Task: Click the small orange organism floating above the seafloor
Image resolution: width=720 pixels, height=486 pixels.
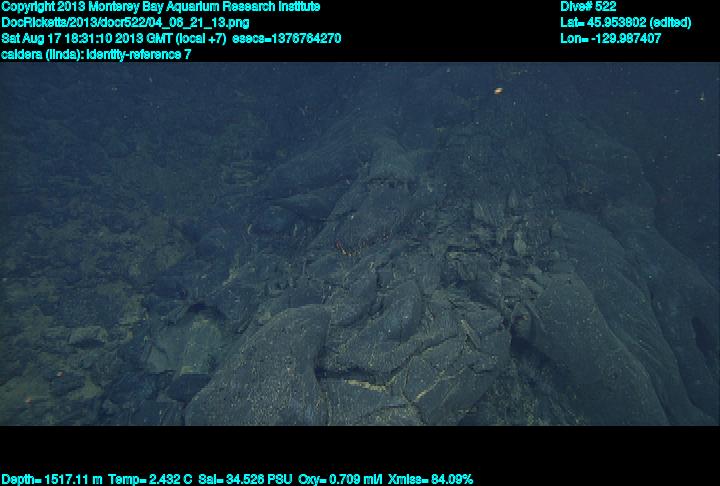Action: point(498,91)
